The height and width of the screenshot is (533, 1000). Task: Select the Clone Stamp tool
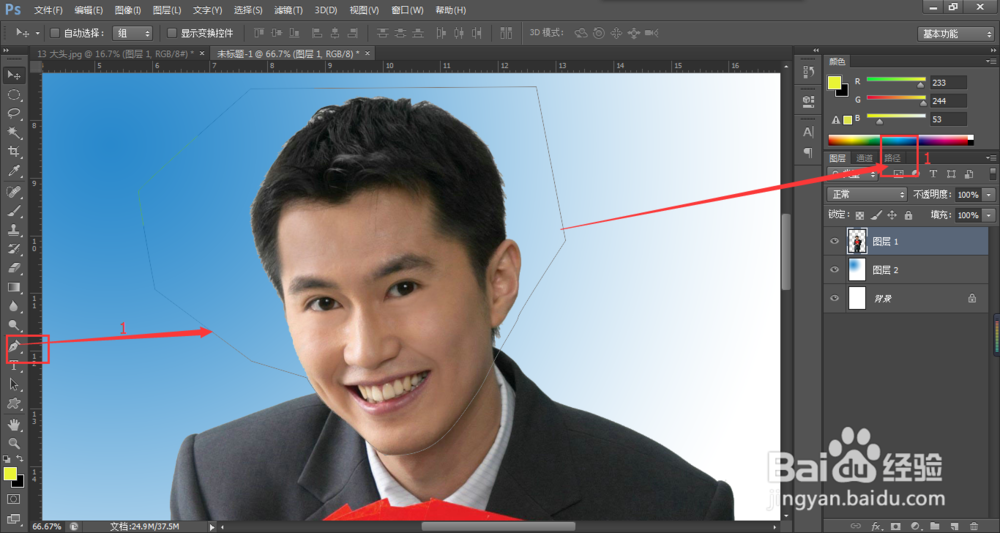point(14,230)
